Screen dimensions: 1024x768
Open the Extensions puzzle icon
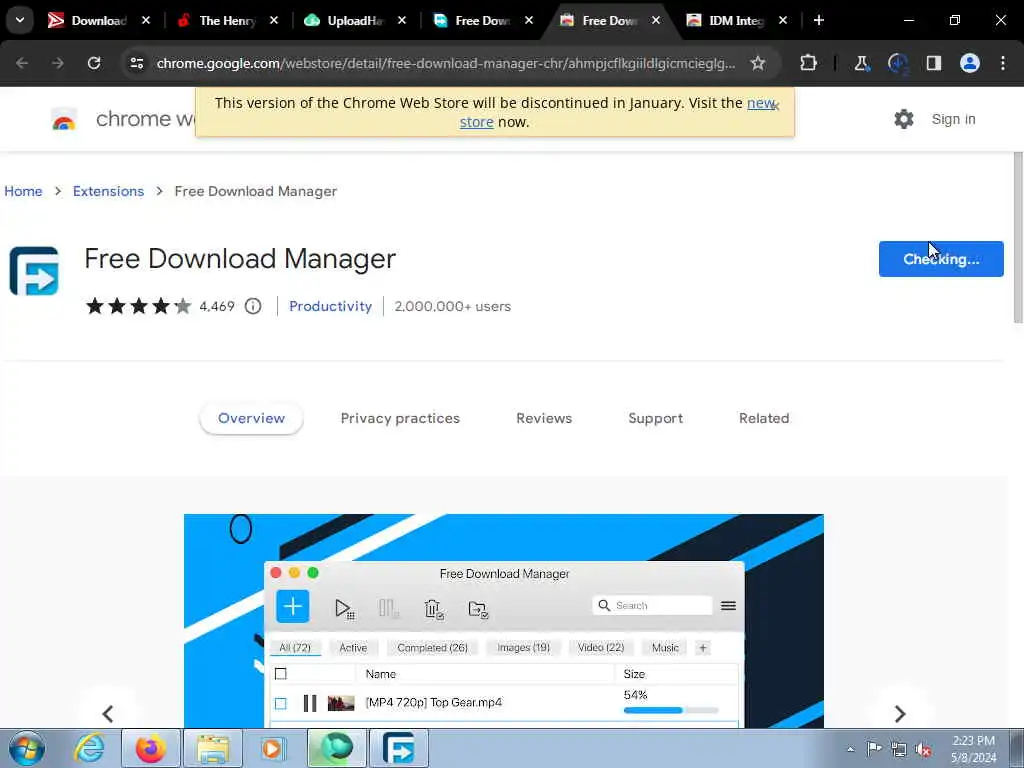[x=808, y=63]
